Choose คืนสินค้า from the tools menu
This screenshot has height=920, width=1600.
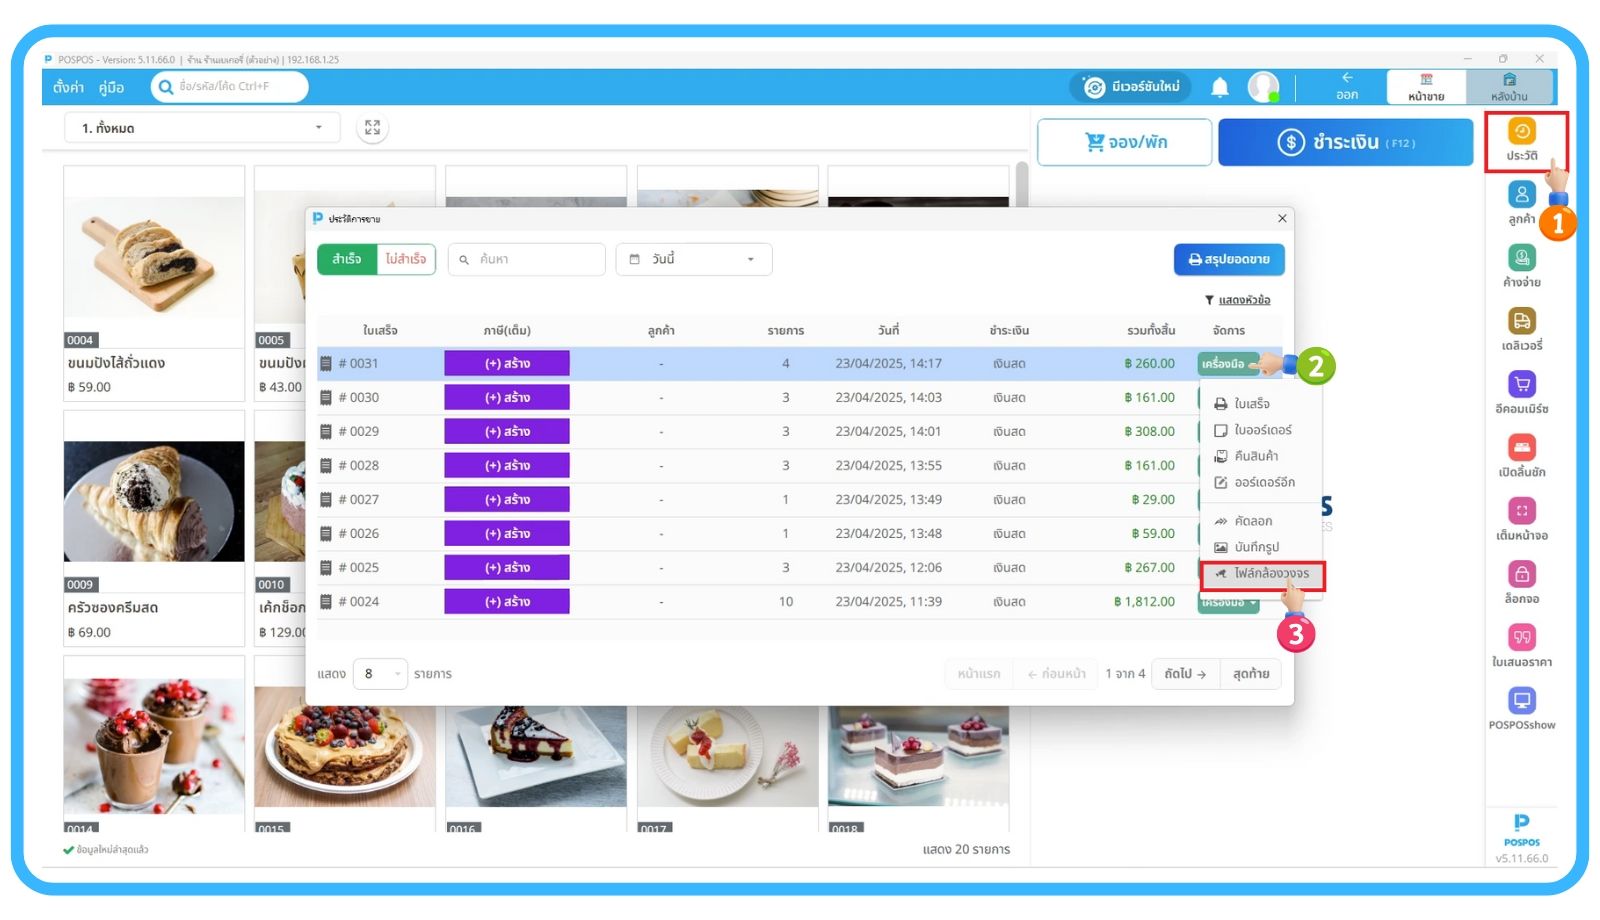coord(1256,456)
